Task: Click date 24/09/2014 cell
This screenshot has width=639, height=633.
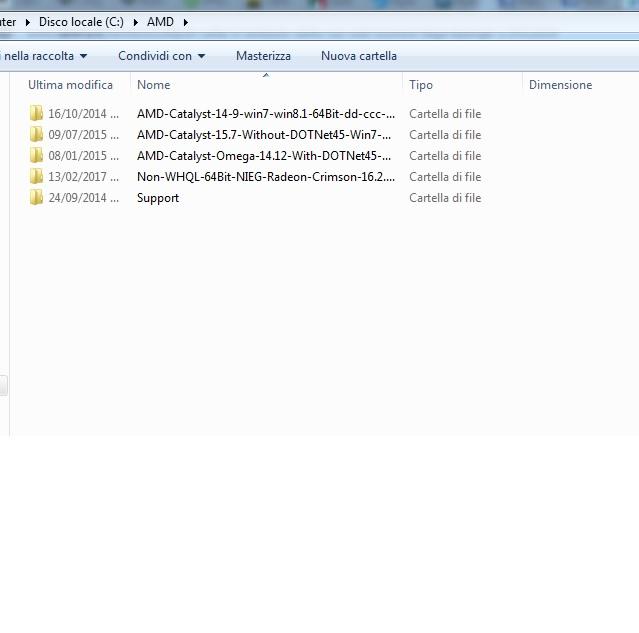Action: tap(84, 198)
